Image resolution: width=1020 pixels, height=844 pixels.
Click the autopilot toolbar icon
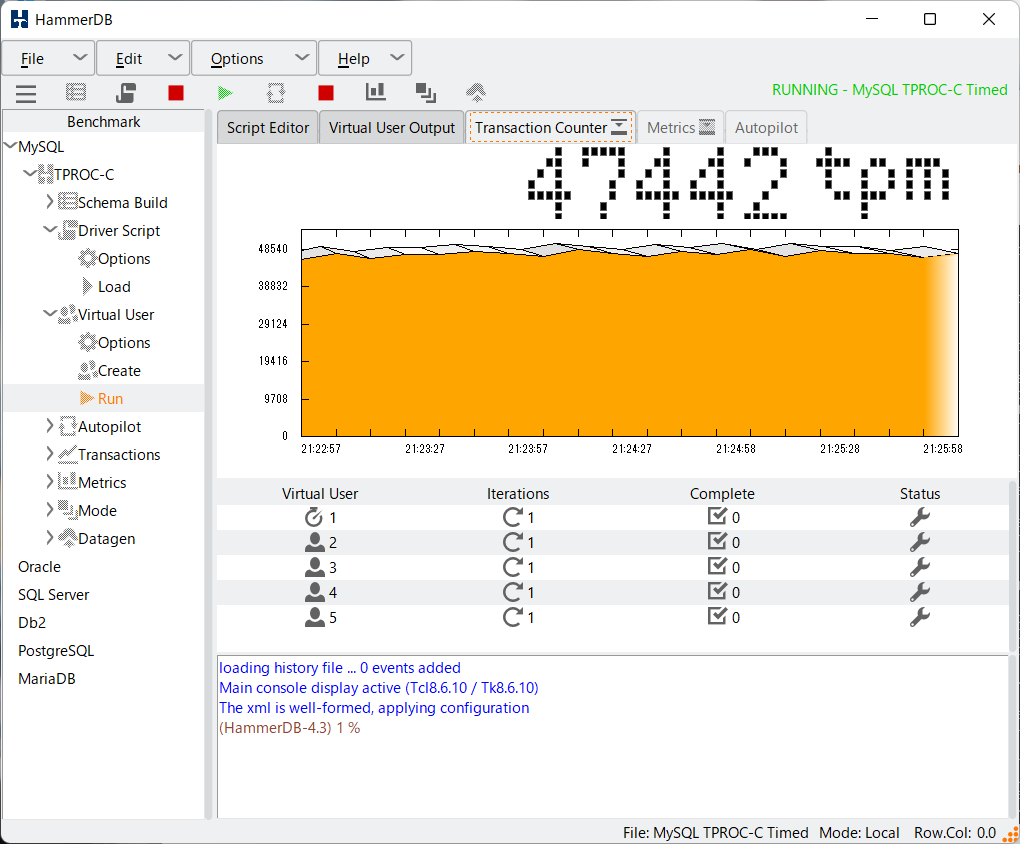coord(276,93)
